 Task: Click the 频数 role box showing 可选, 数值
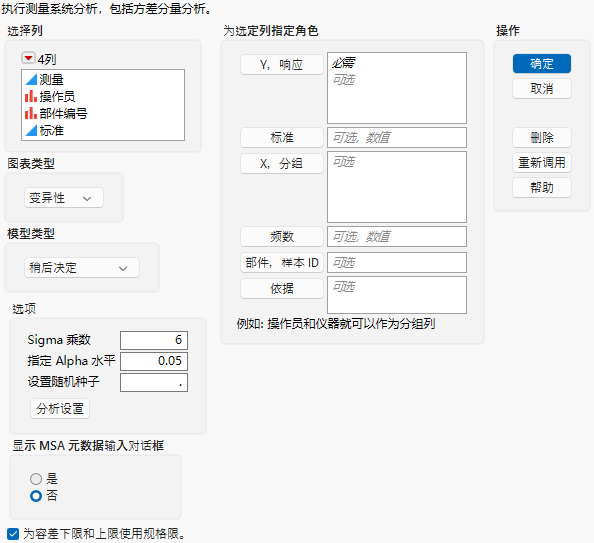(x=397, y=236)
